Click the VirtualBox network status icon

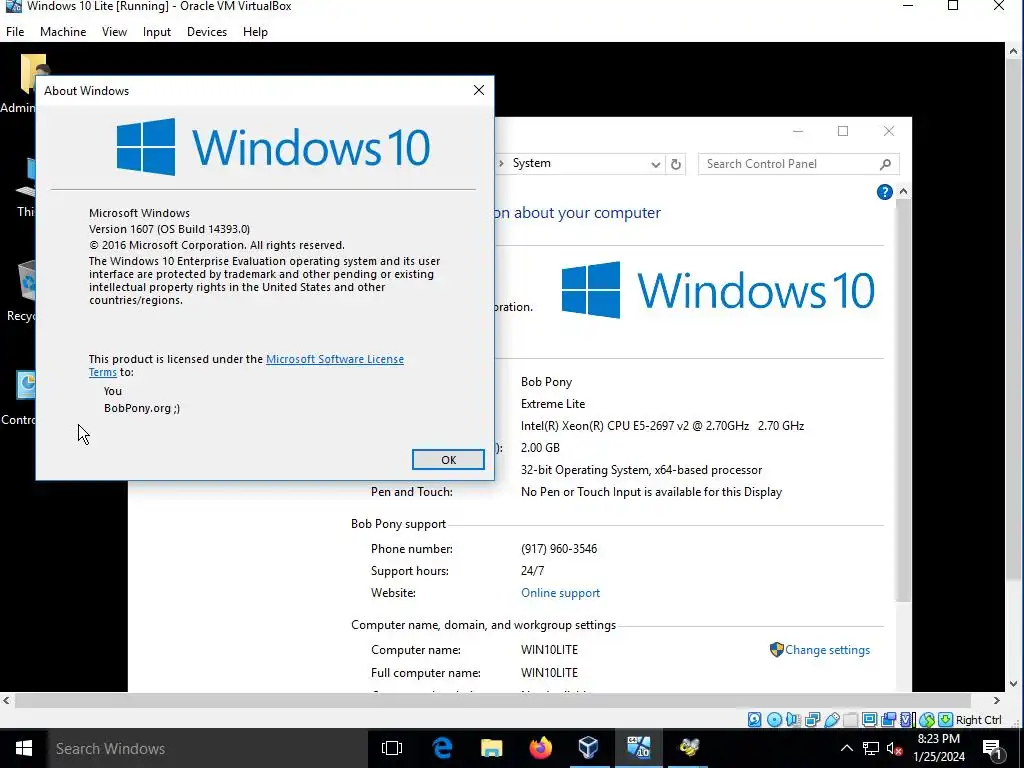tap(812, 720)
